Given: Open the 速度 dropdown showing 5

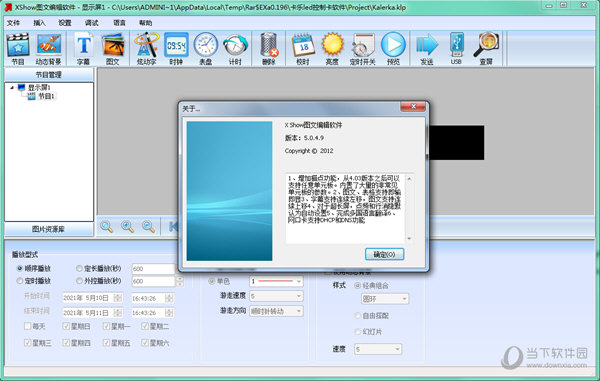Looking at the screenshot, I should (x=378, y=349).
